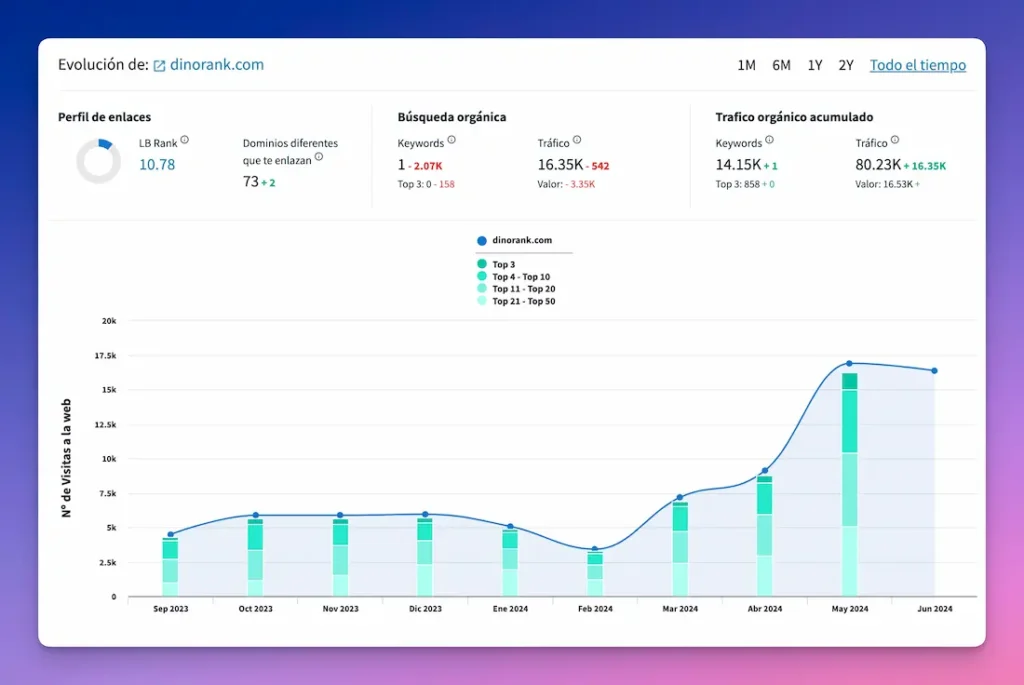Open the dinorank.com domain link
This screenshot has height=685, width=1024.
click(218, 65)
